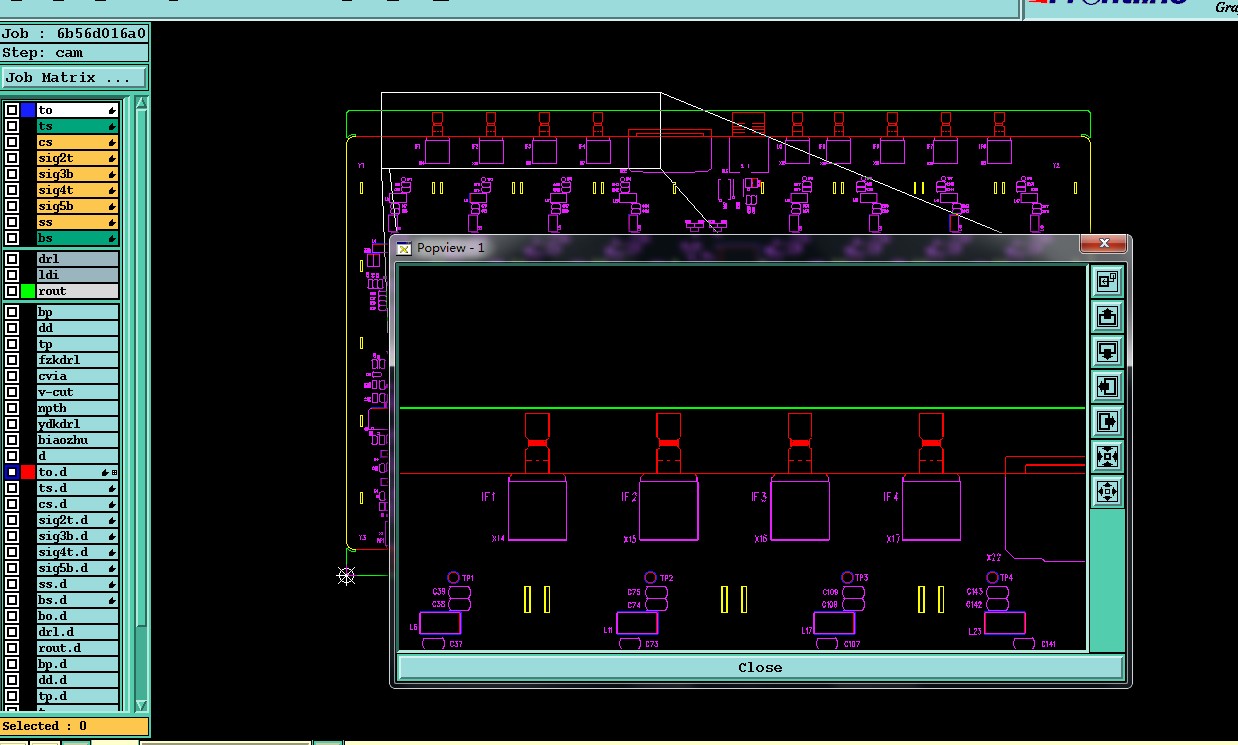
Task: Click the feature marker on the 'bs.d' layer
Action: pos(112,600)
